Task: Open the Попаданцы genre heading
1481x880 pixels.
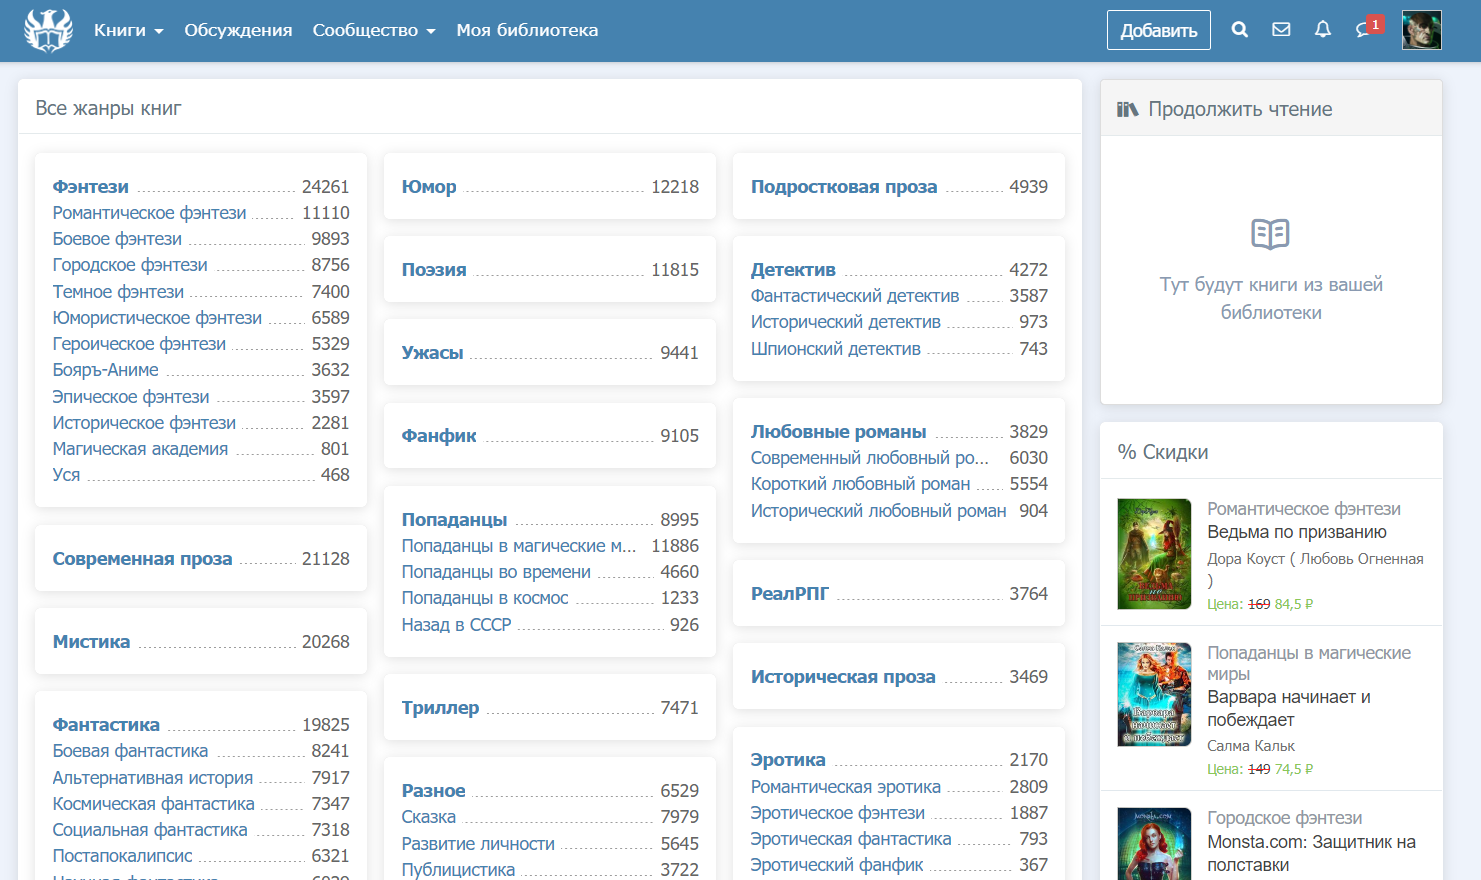Action: click(454, 520)
